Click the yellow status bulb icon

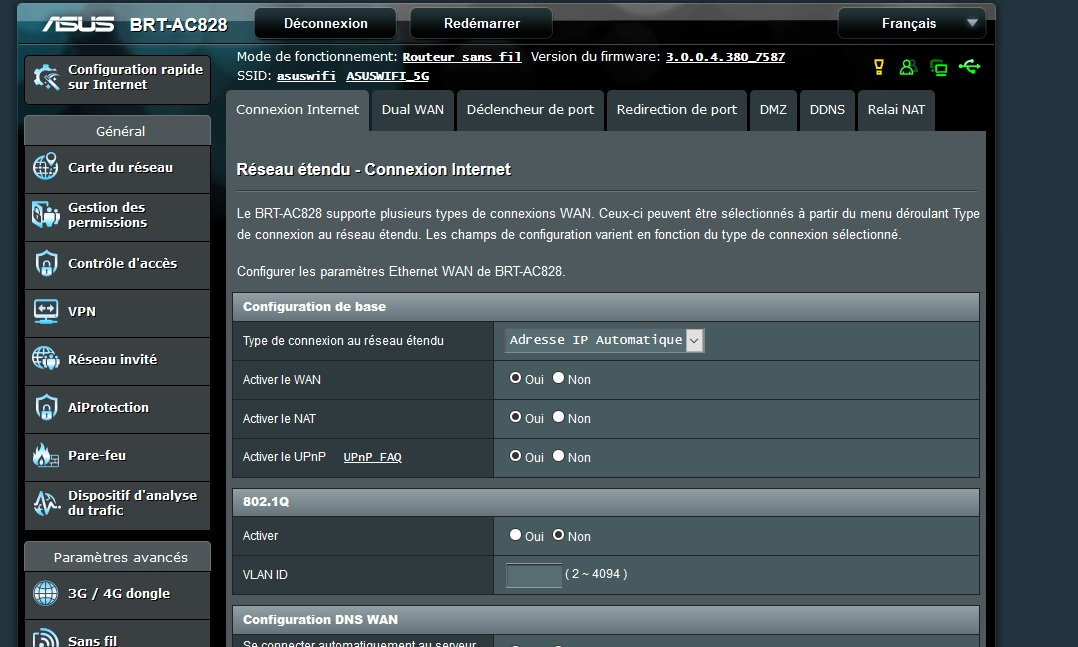(x=879, y=67)
